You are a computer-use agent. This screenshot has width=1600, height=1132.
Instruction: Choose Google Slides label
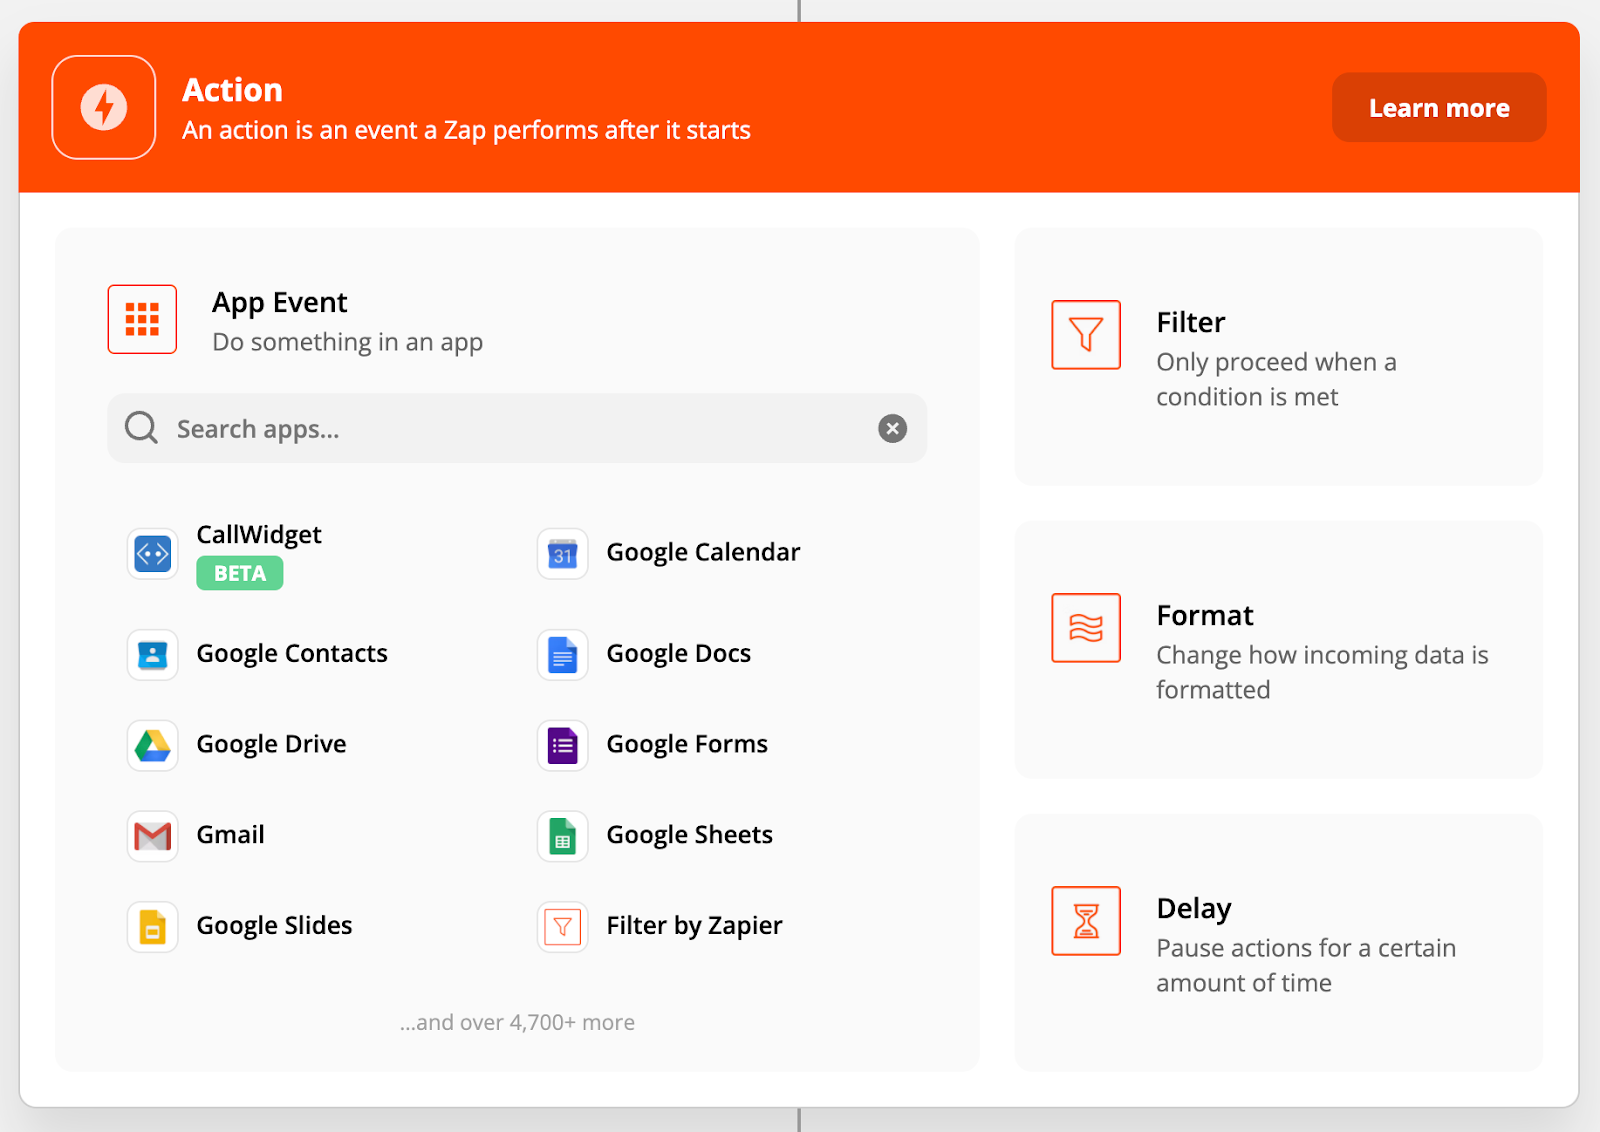tap(275, 926)
